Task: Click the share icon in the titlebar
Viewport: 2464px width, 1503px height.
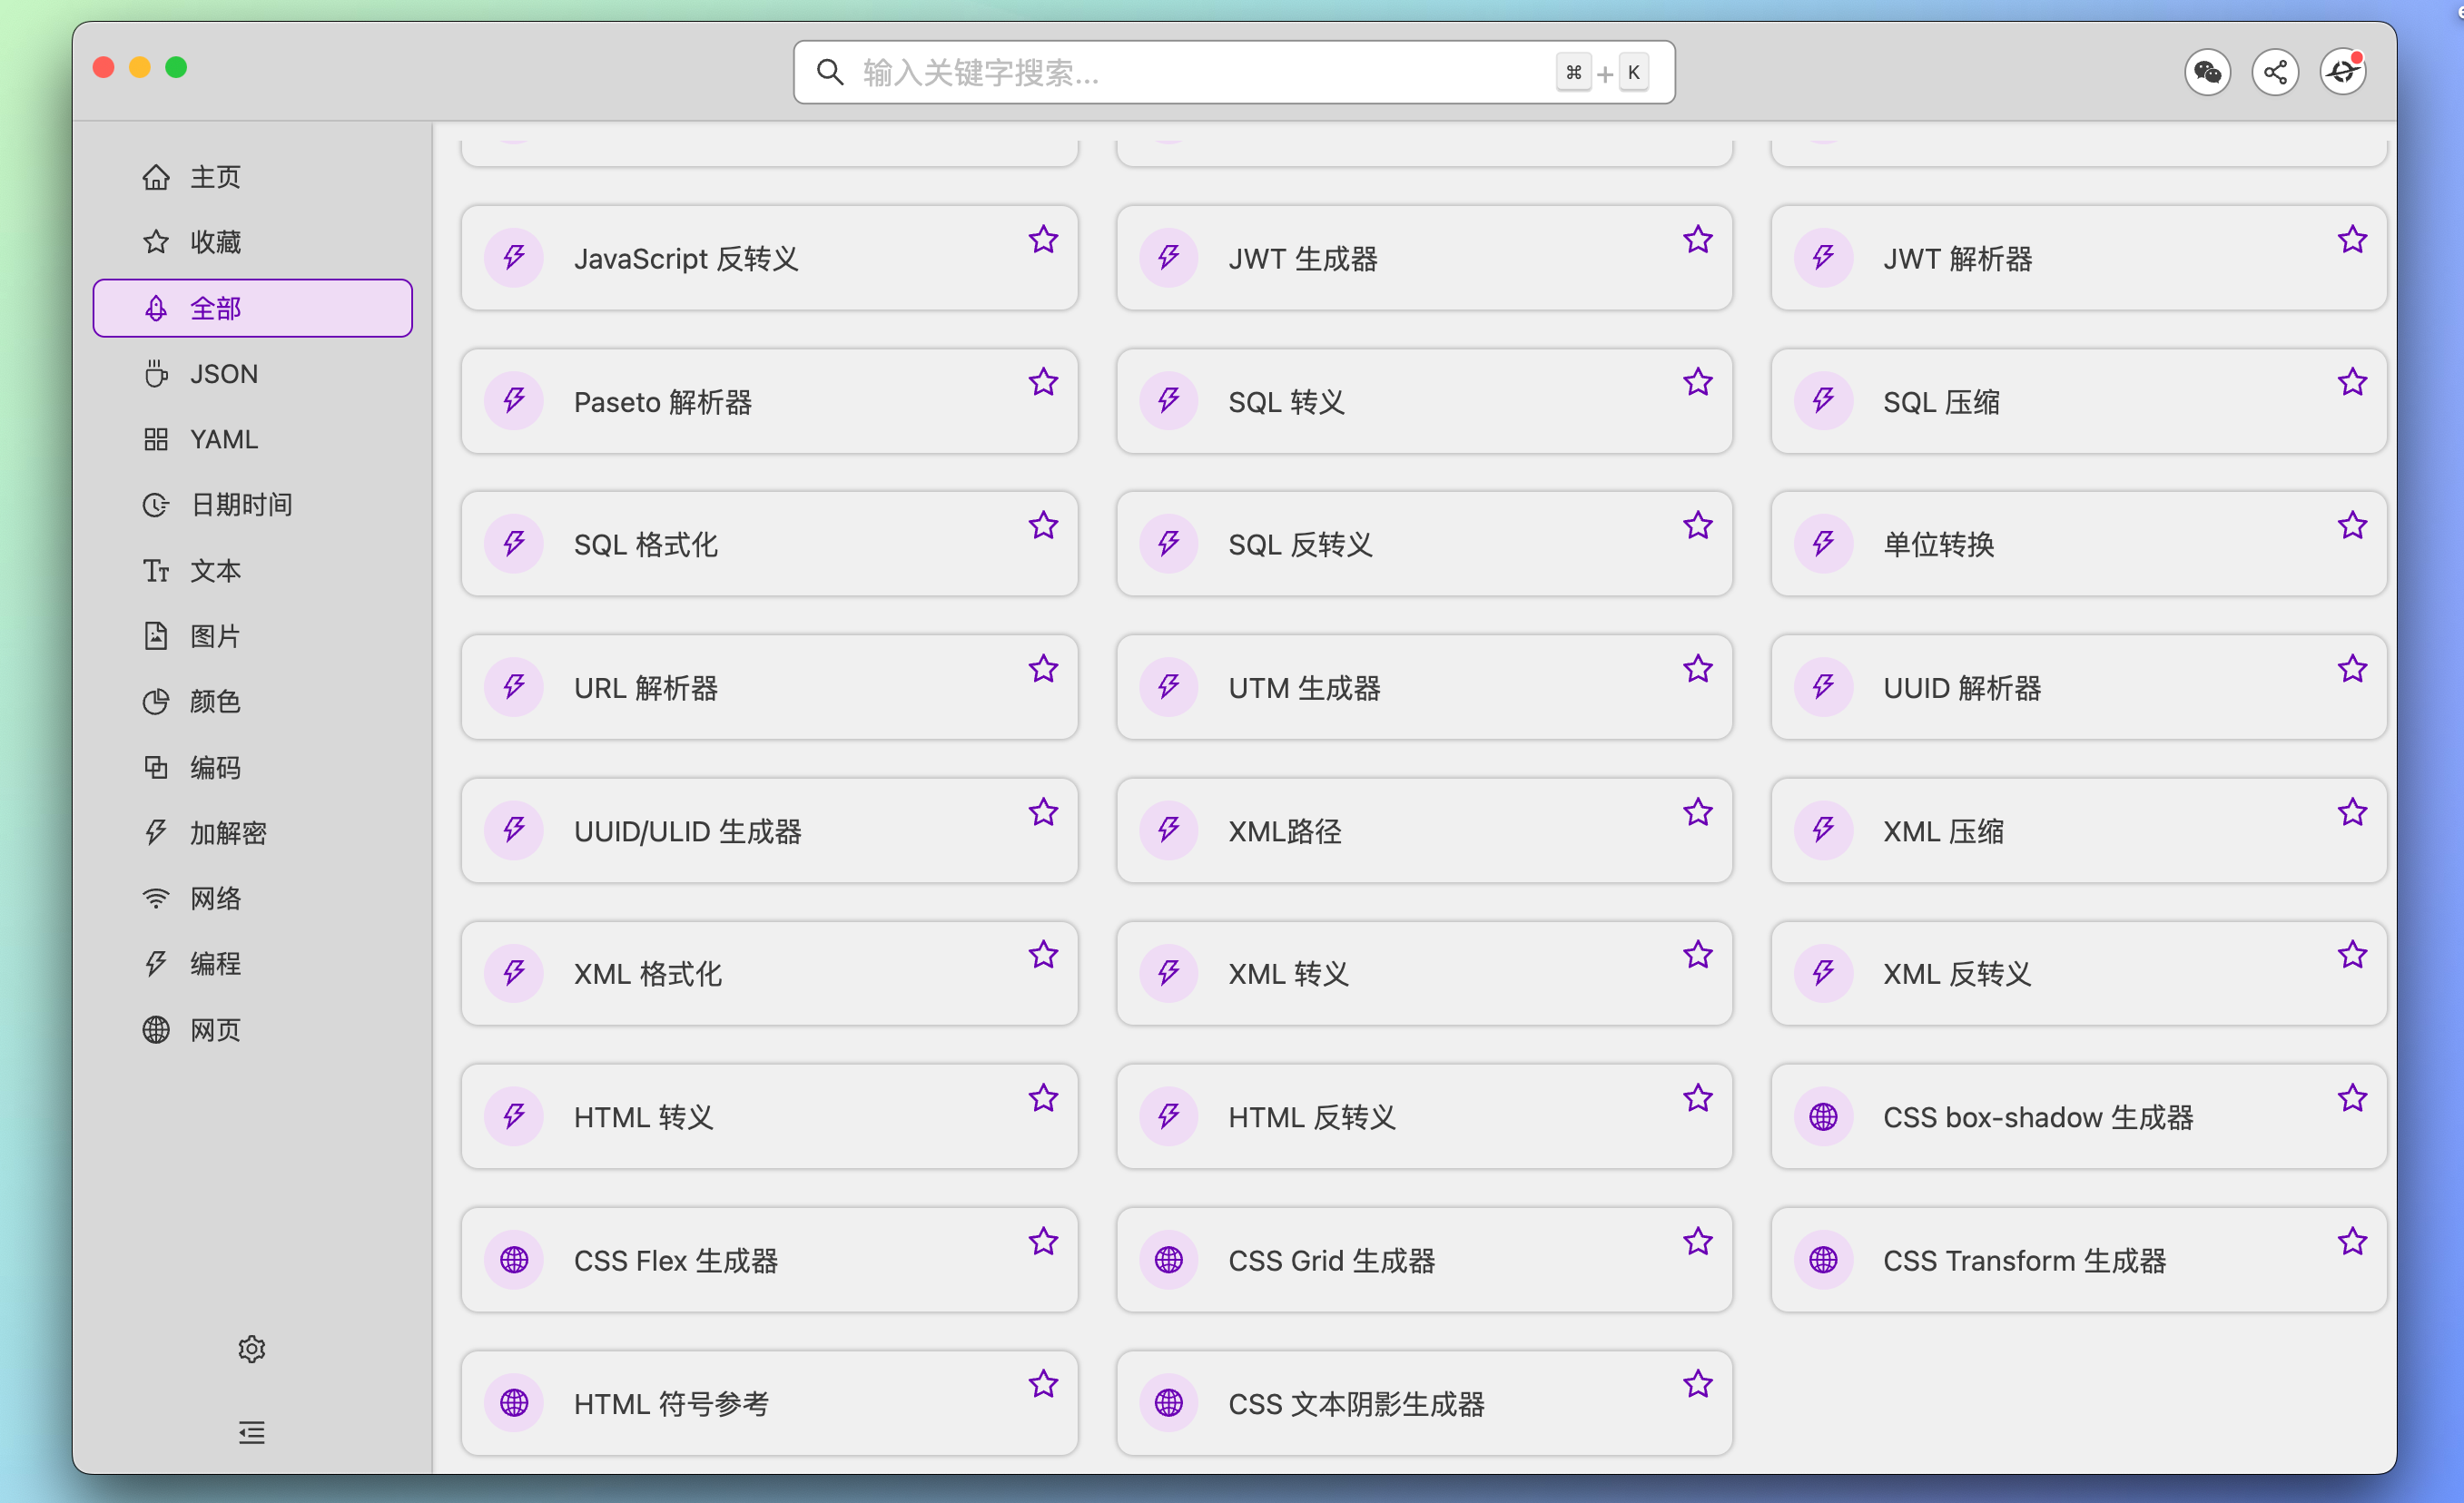Action: 2275,71
